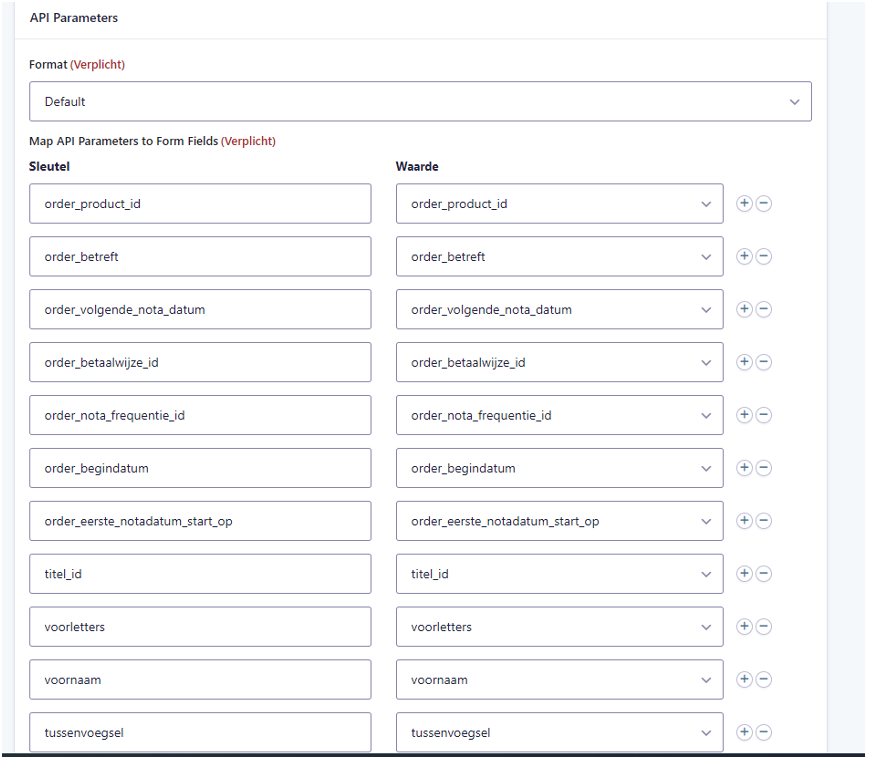Add row after order_nota_frequentie_id mapping
The image size is (870, 758).
click(744, 415)
